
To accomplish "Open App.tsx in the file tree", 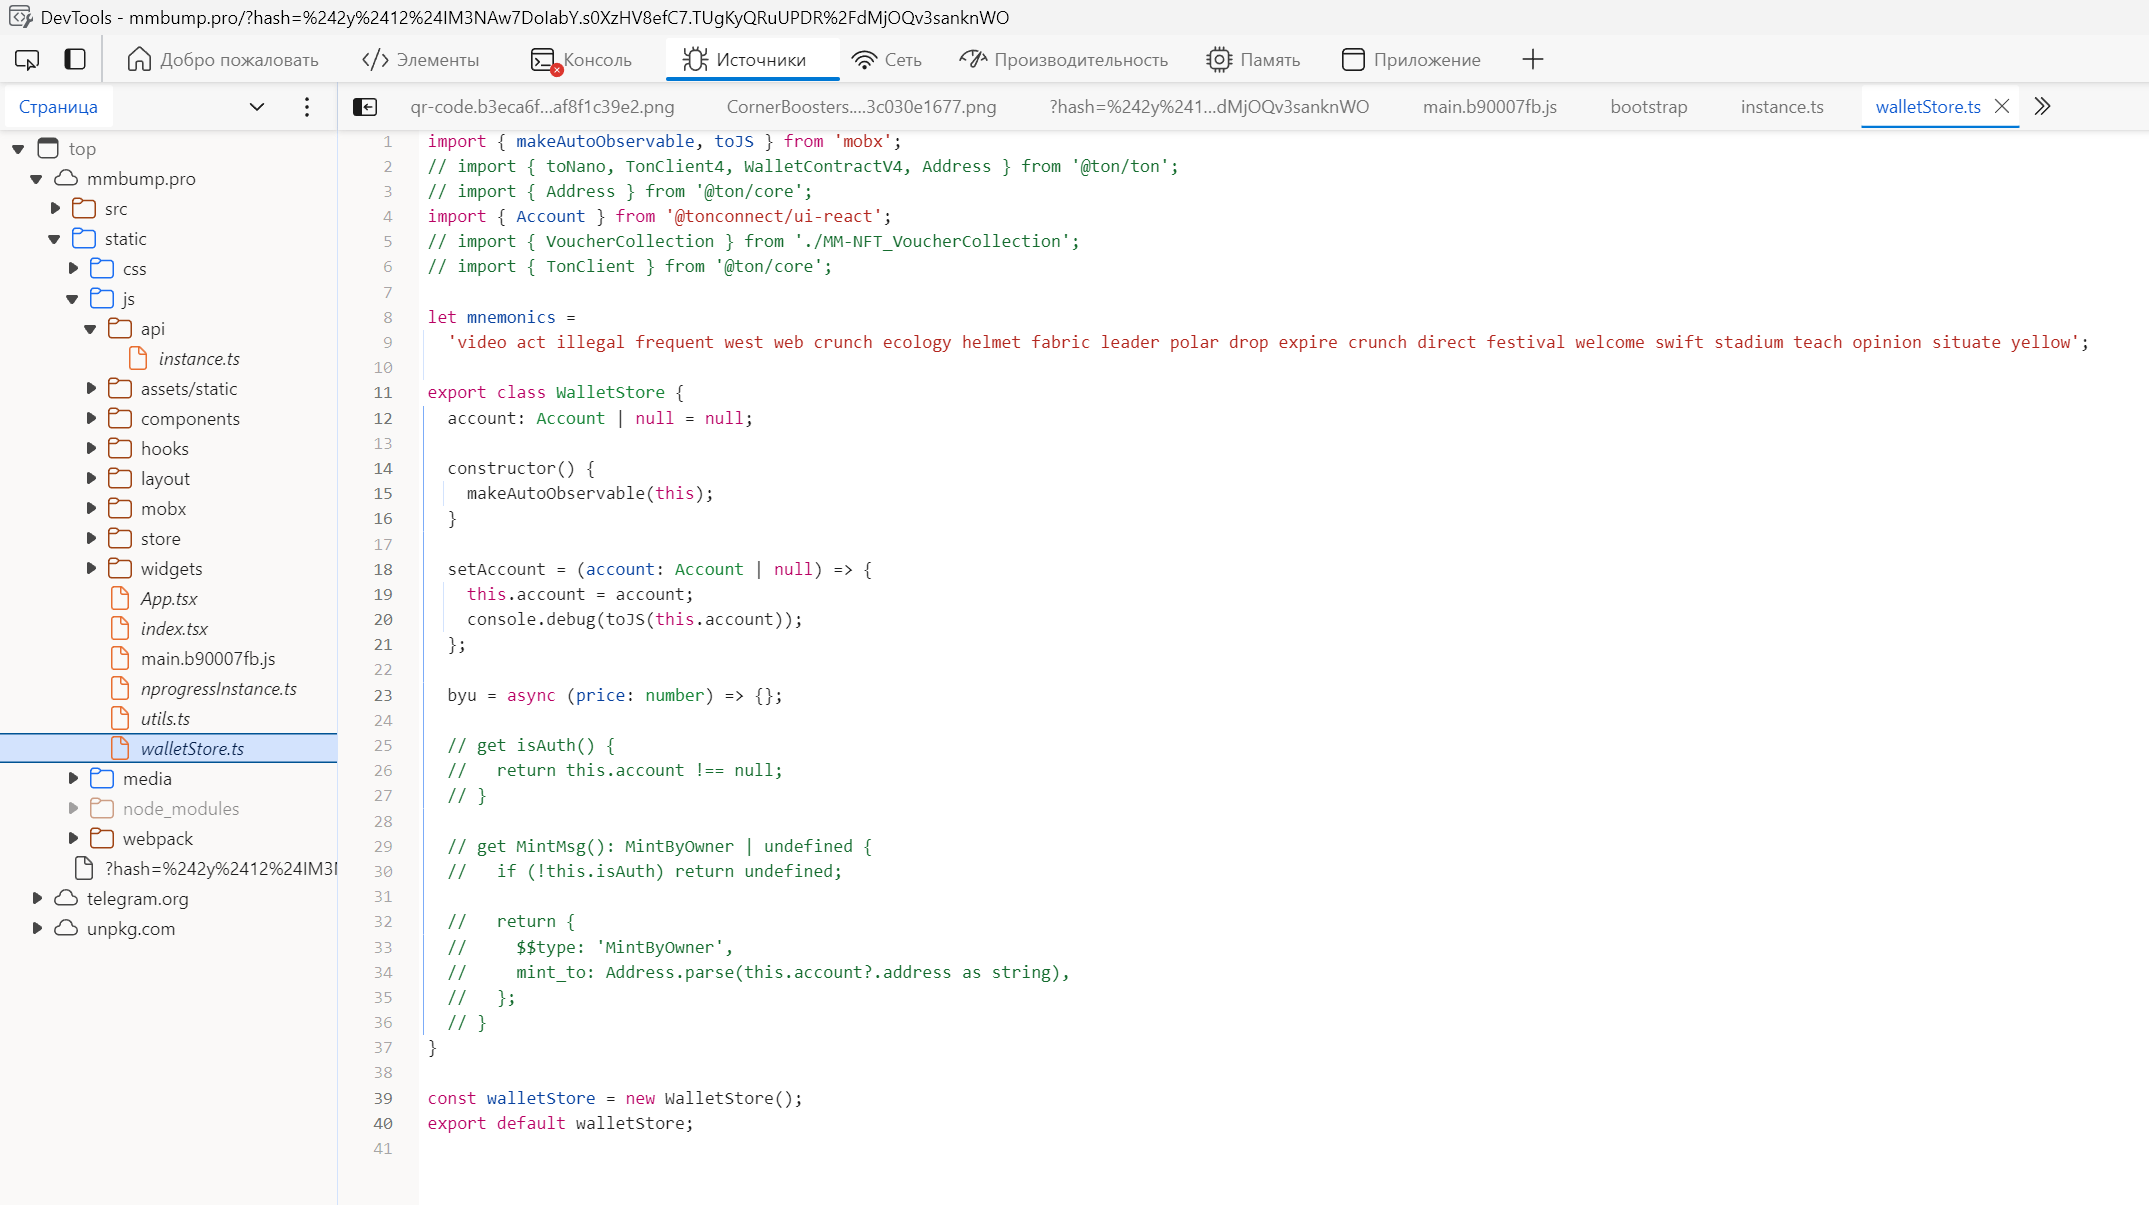I will click(169, 599).
